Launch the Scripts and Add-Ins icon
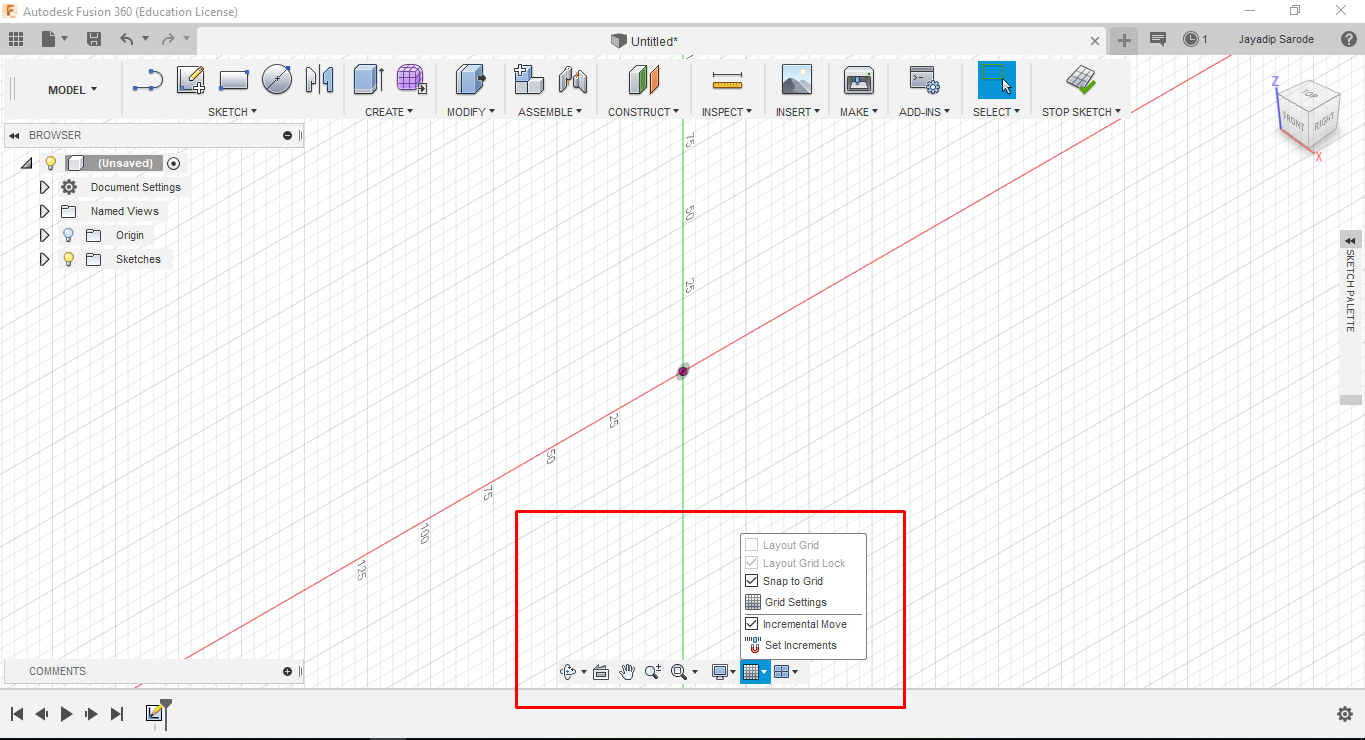This screenshot has width=1365, height=740. [923, 80]
